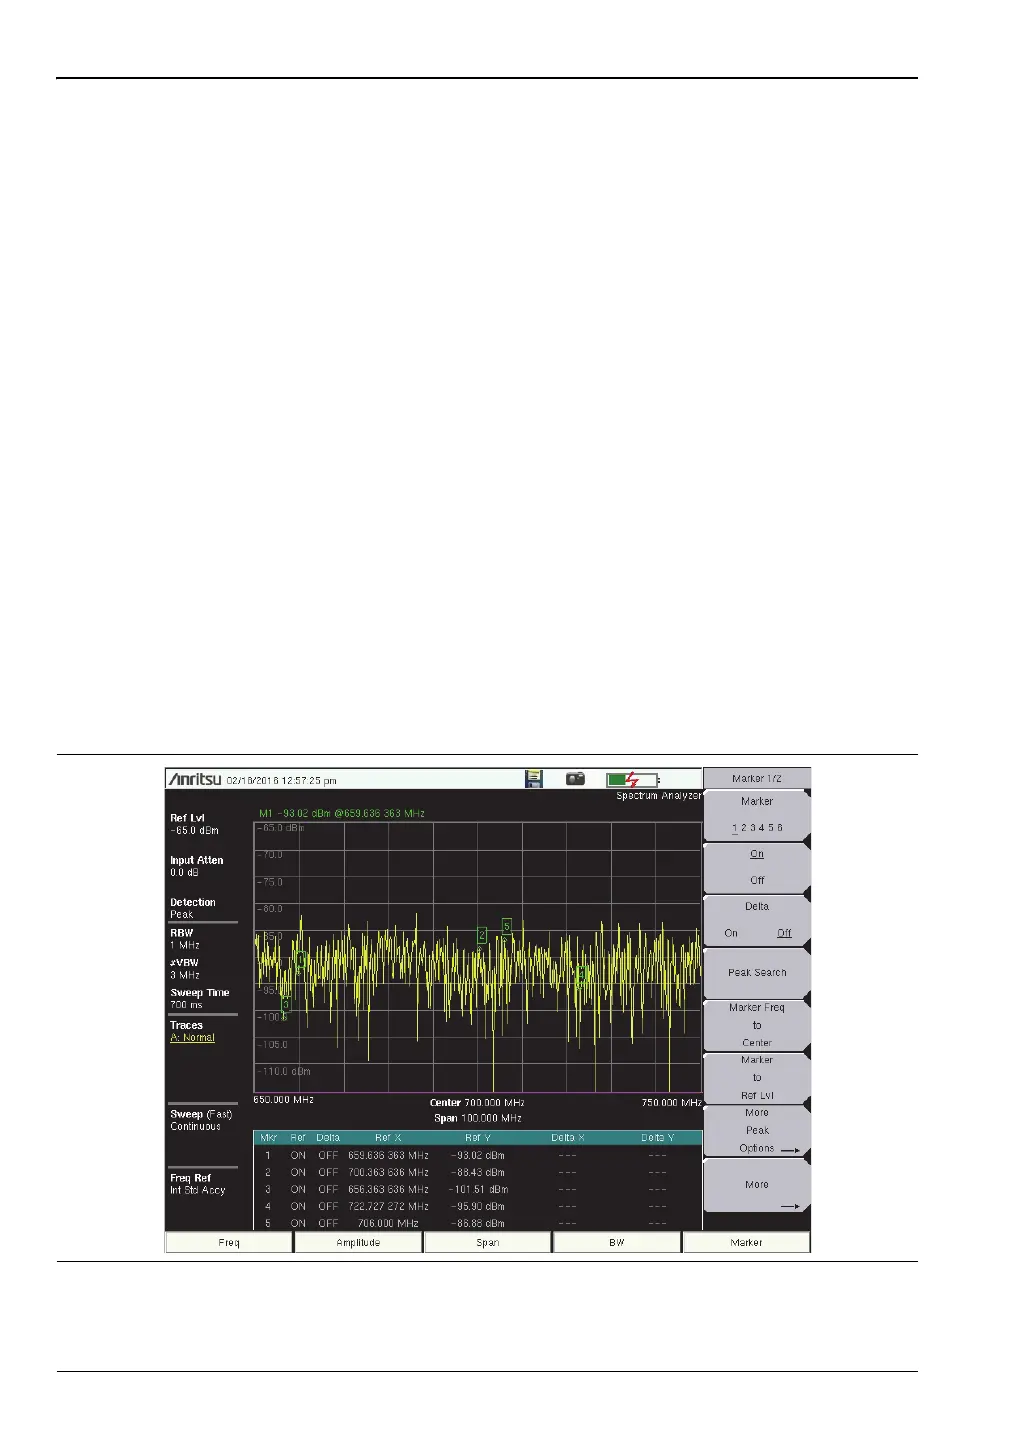Open the BW main menu
The image size is (1032, 1456).
(x=617, y=1242)
